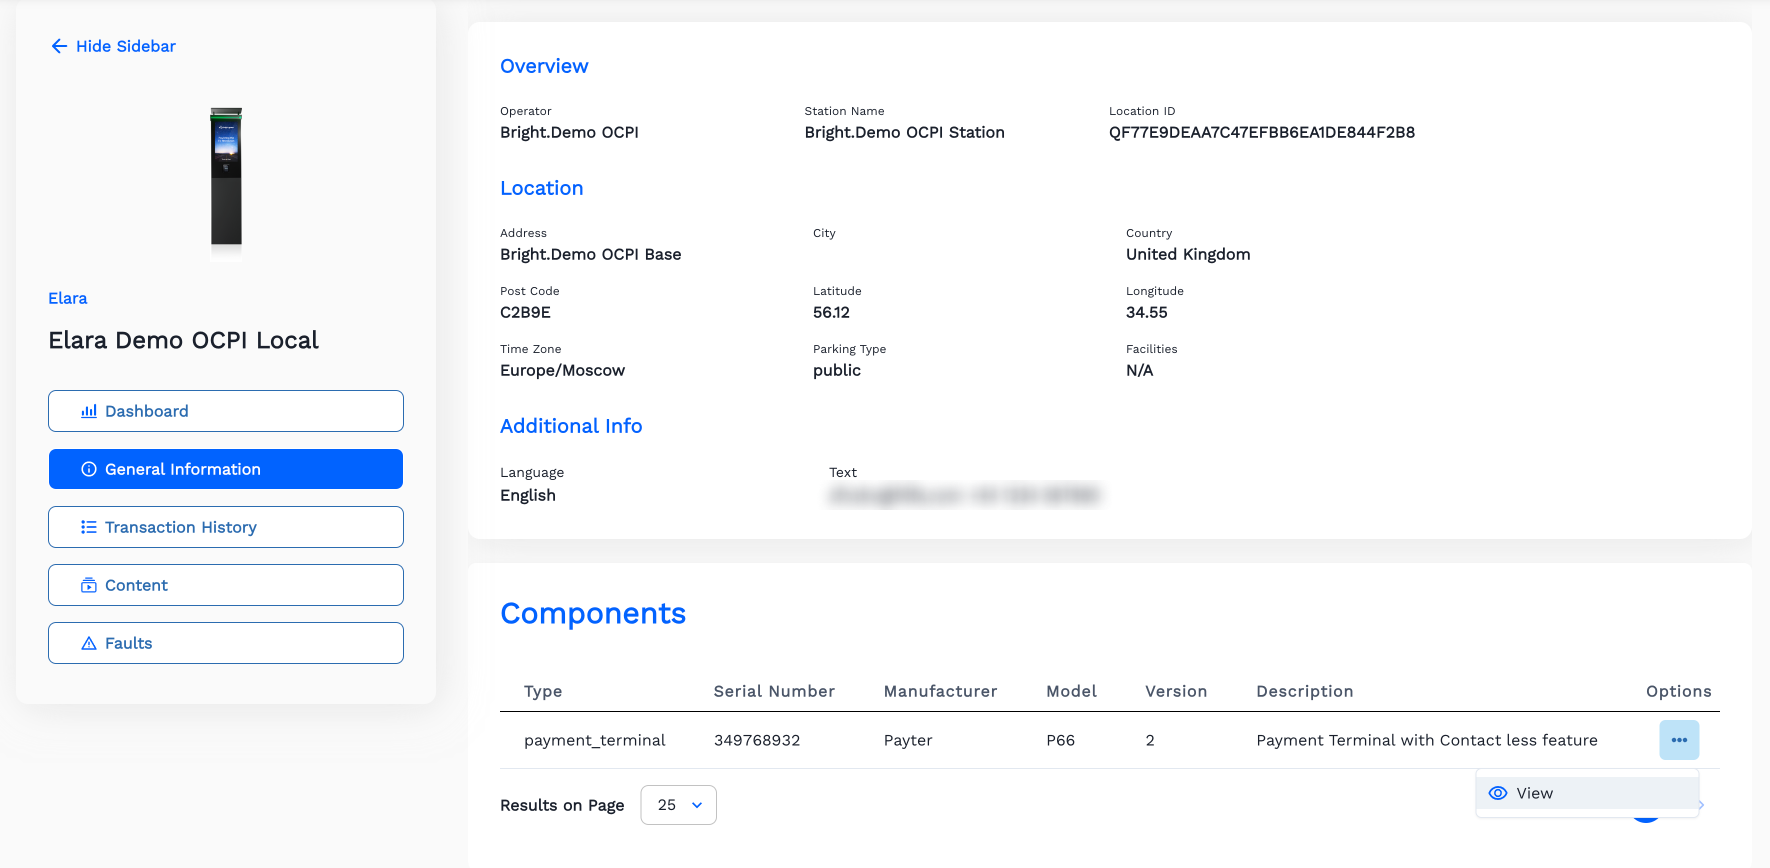Viewport: 1770px width, 868px height.
Task: Choose View from the options menu
Action: pyautogui.click(x=1533, y=793)
